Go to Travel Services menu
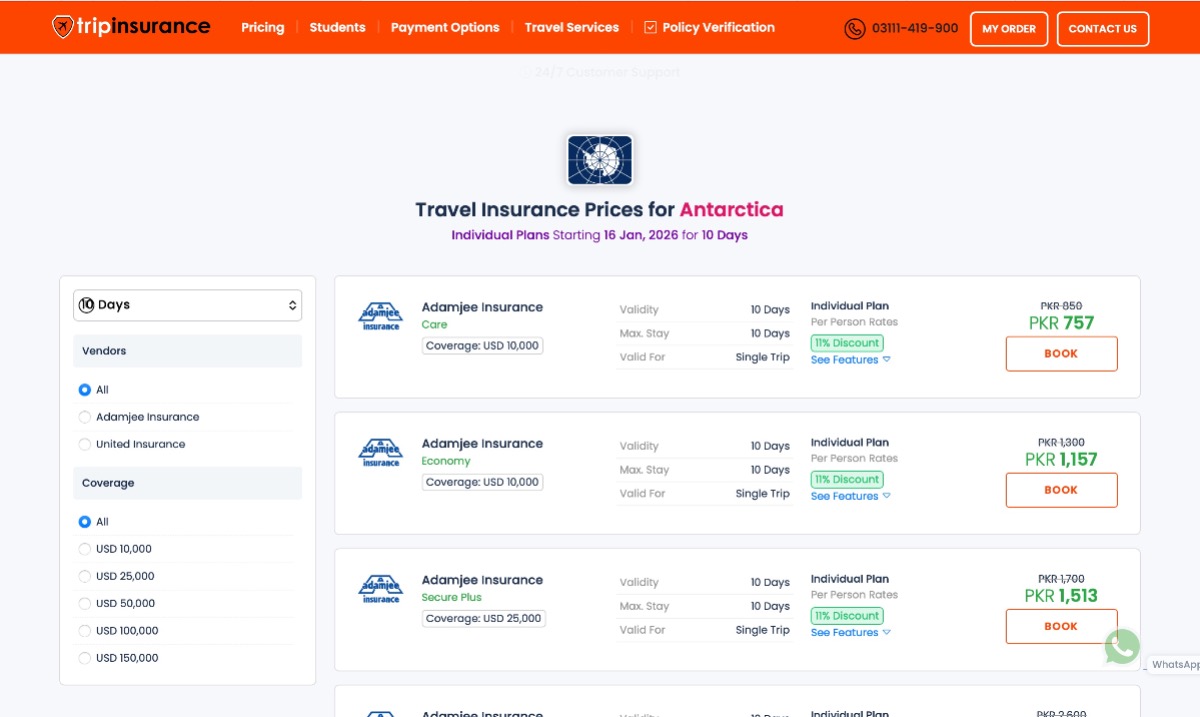The height and width of the screenshot is (717, 1200). click(x=571, y=28)
